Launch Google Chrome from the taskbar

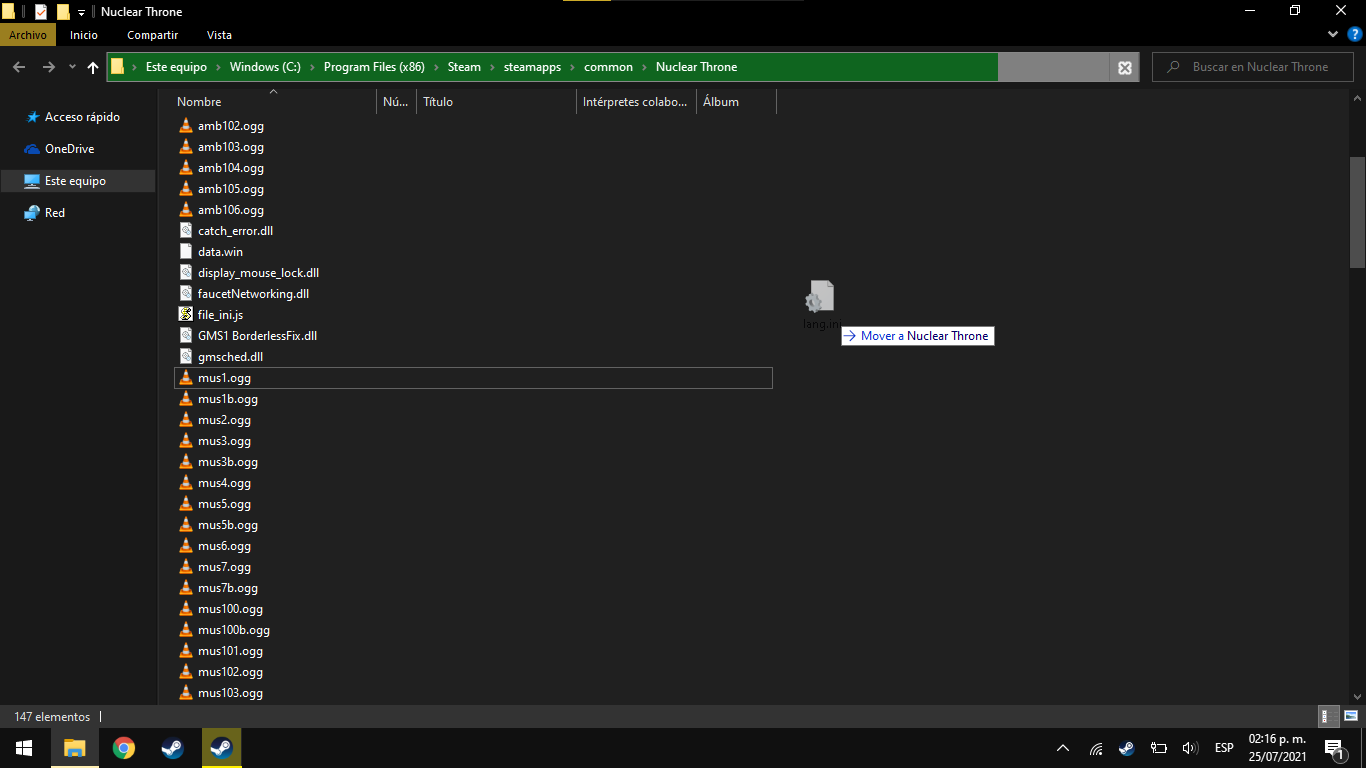click(124, 748)
